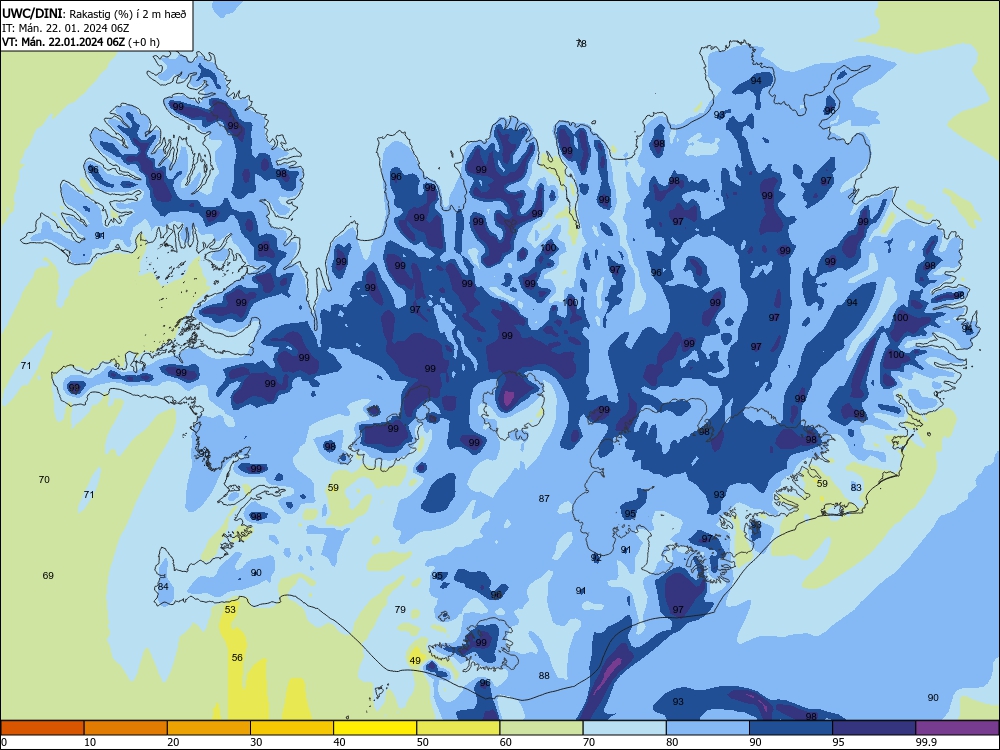Pick the pale yellow 50–60 legend swatch
Image resolution: width=1000 pixels, height=750 pixels.
[458, 728]
